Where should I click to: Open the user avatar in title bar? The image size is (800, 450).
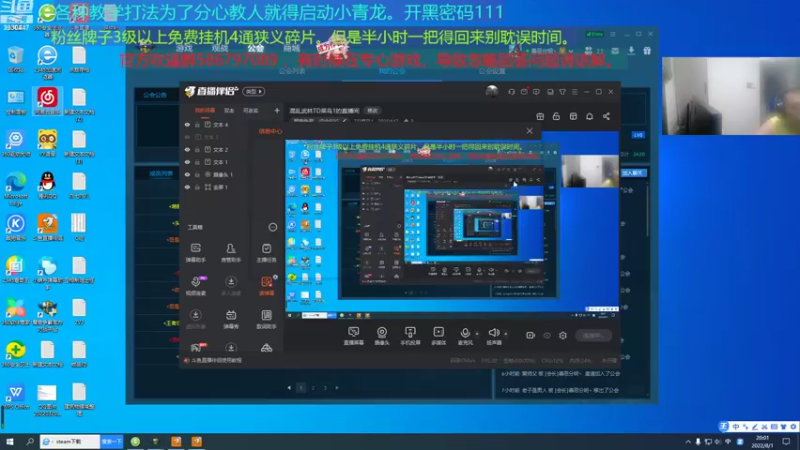[x=492, y=91]
